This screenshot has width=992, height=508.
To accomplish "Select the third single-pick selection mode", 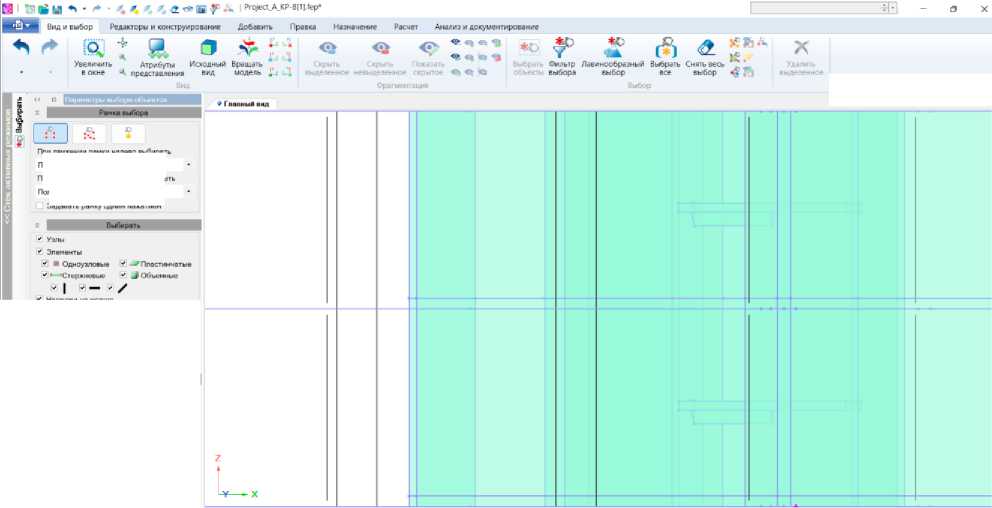I will pos(128,133).
